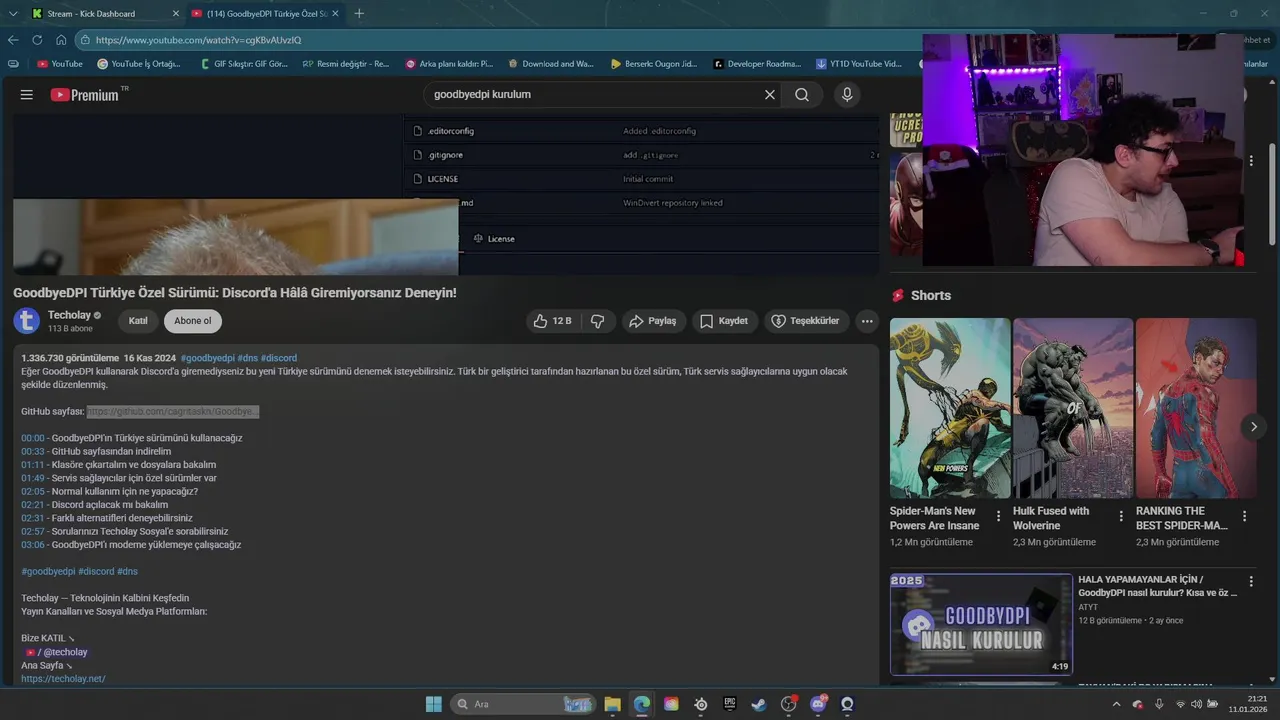Image resolution: width=1280 pixels, height=720 pixels.
Task: Open Discord from the taskbar
Action: [818, 704]
